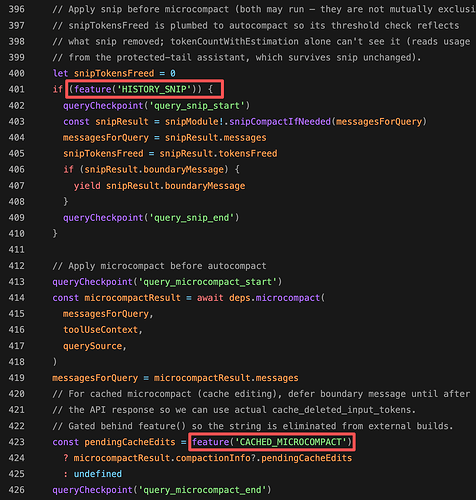Click the querySource argument
Screen dimensions: 476x500
pyautogui.click(x=93, y=346)
